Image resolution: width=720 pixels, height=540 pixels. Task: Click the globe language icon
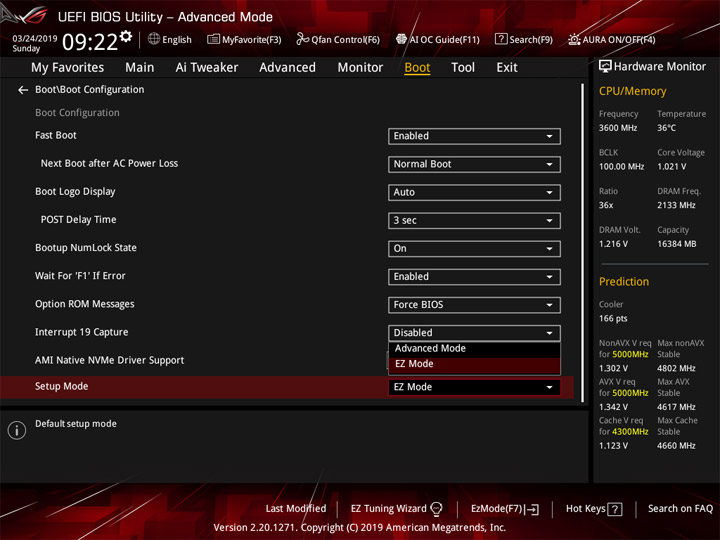pyautogui.click(x=154, y=39)
